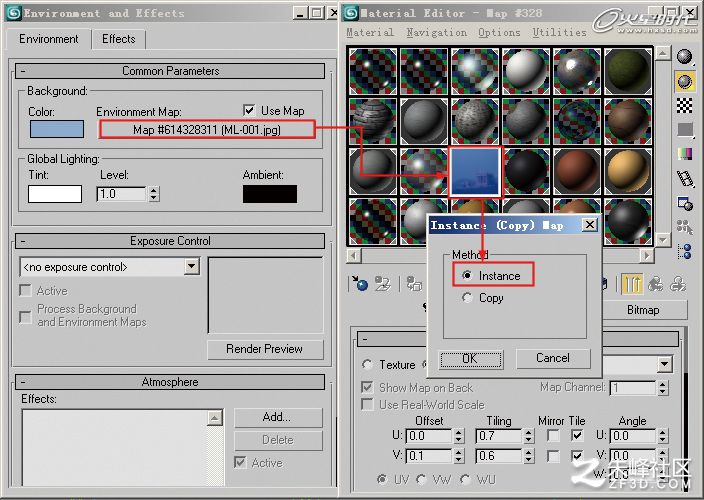Click the Render Preview button
The height and width of the screenshot is (500, 704).
pyautogui.click(x=265, y=349)
